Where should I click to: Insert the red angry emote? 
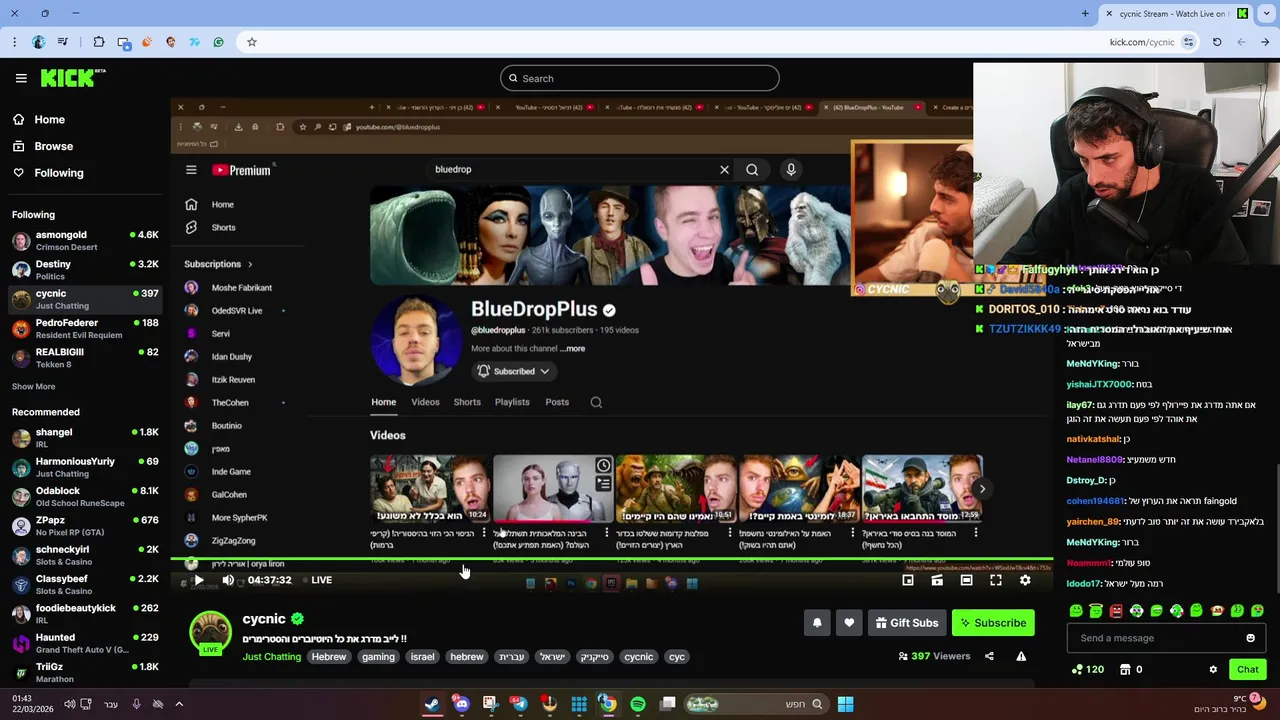click(1116, 611)
